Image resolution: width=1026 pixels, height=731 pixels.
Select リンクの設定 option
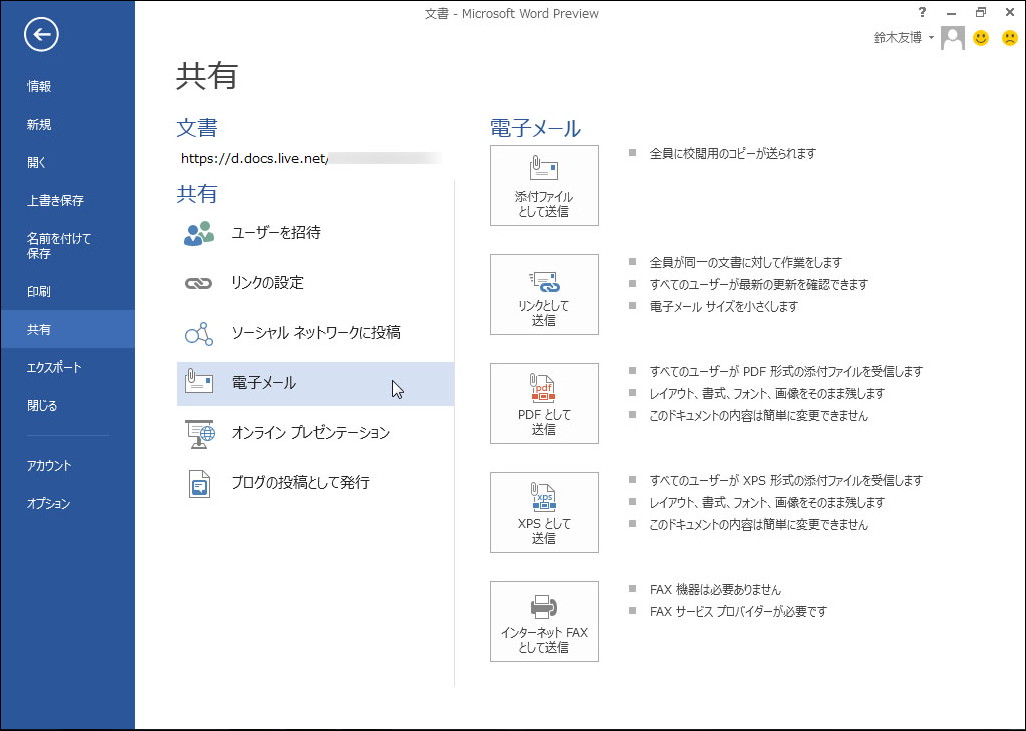point(315,283)
